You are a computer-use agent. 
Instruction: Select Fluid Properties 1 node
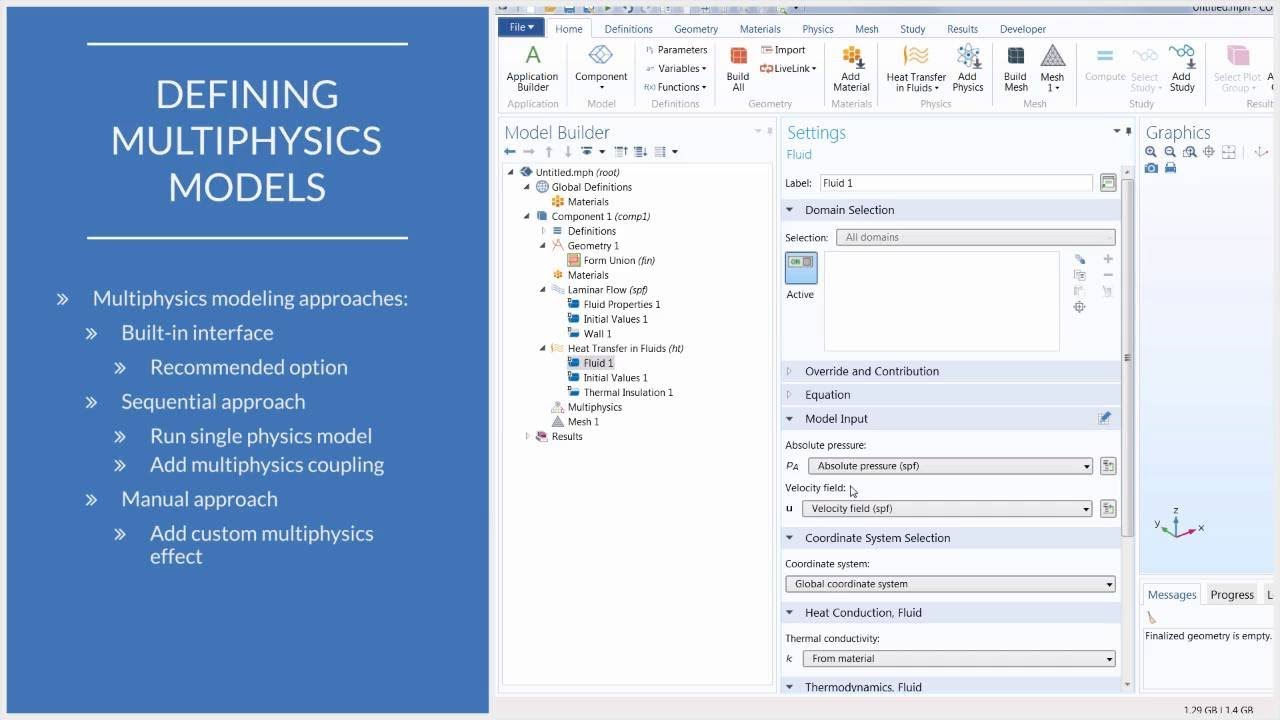point(622,305)
